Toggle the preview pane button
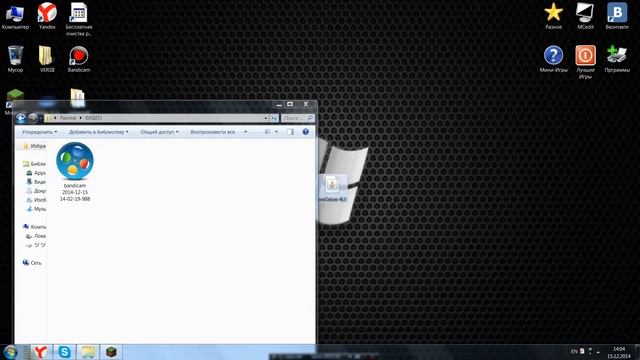640x360 pixels. [290, 132]
